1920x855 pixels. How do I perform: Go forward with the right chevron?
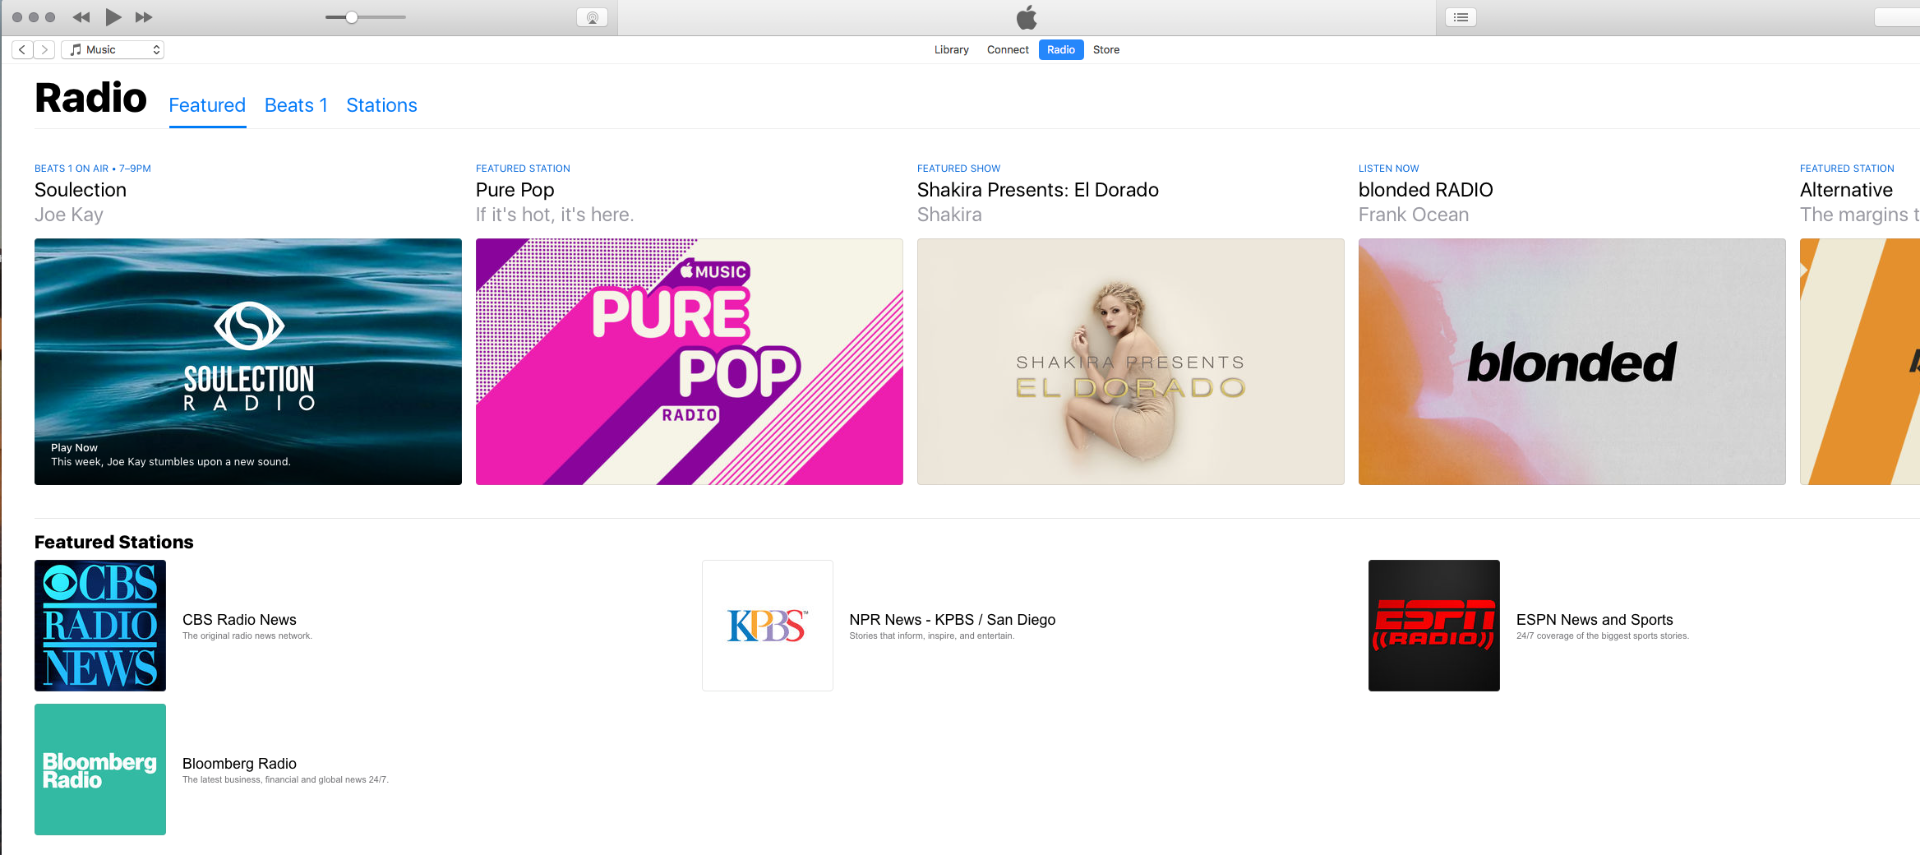coord(44,50)
